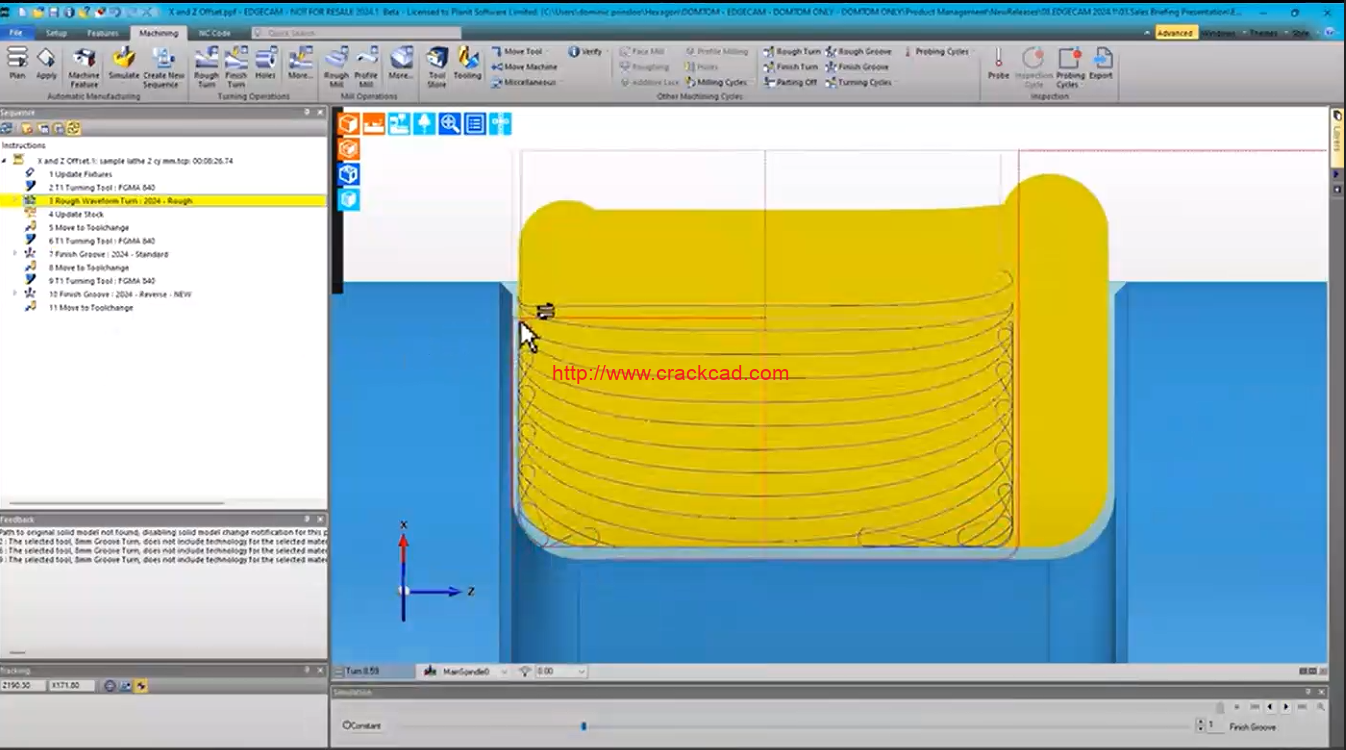
Task: Select the Rough Waveform Turn instruction row
Action: click(163, 201)
